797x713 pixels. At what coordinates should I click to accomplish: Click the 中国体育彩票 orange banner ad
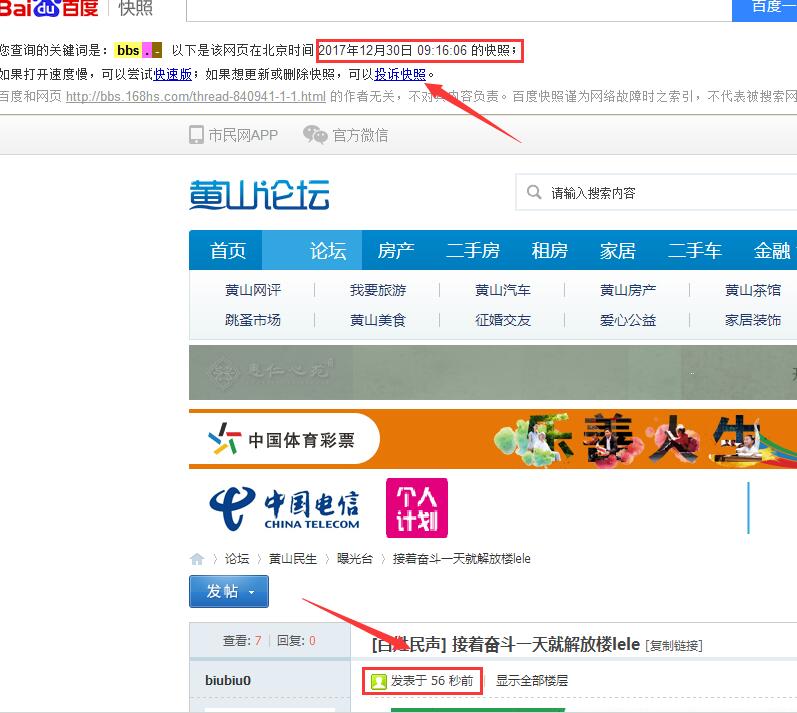click(x=493, y=439)
